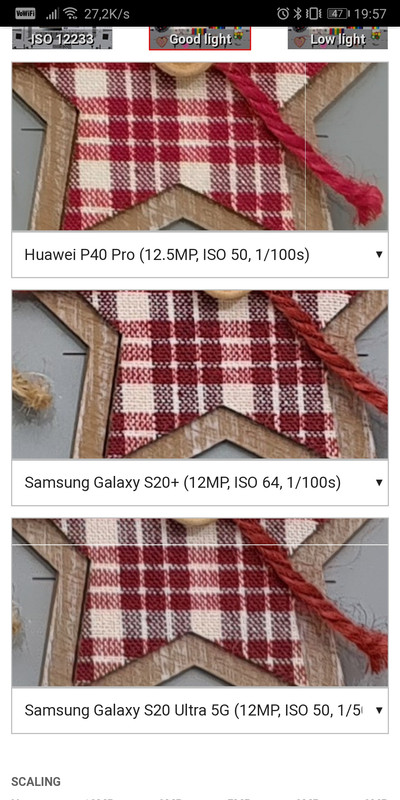
Task: Tap the vibrate mode status icon
Action: [315, 13]
